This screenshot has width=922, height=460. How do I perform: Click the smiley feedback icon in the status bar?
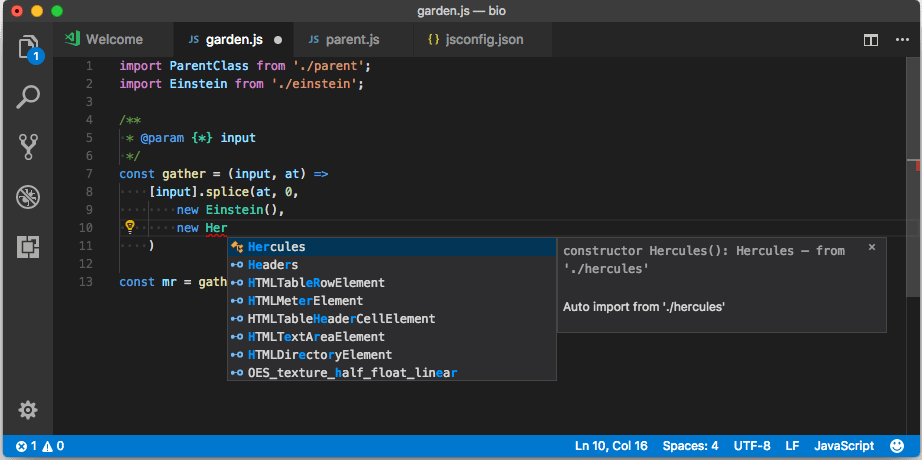click(x=897, y=446)
